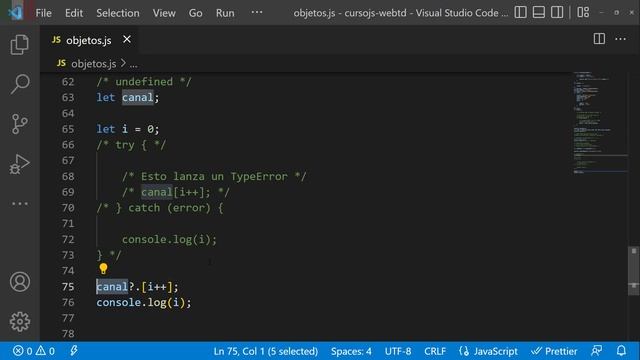640x360 pixels.
Task: Click 'let i = 0;' on line 65
Action: coord(128,129)
